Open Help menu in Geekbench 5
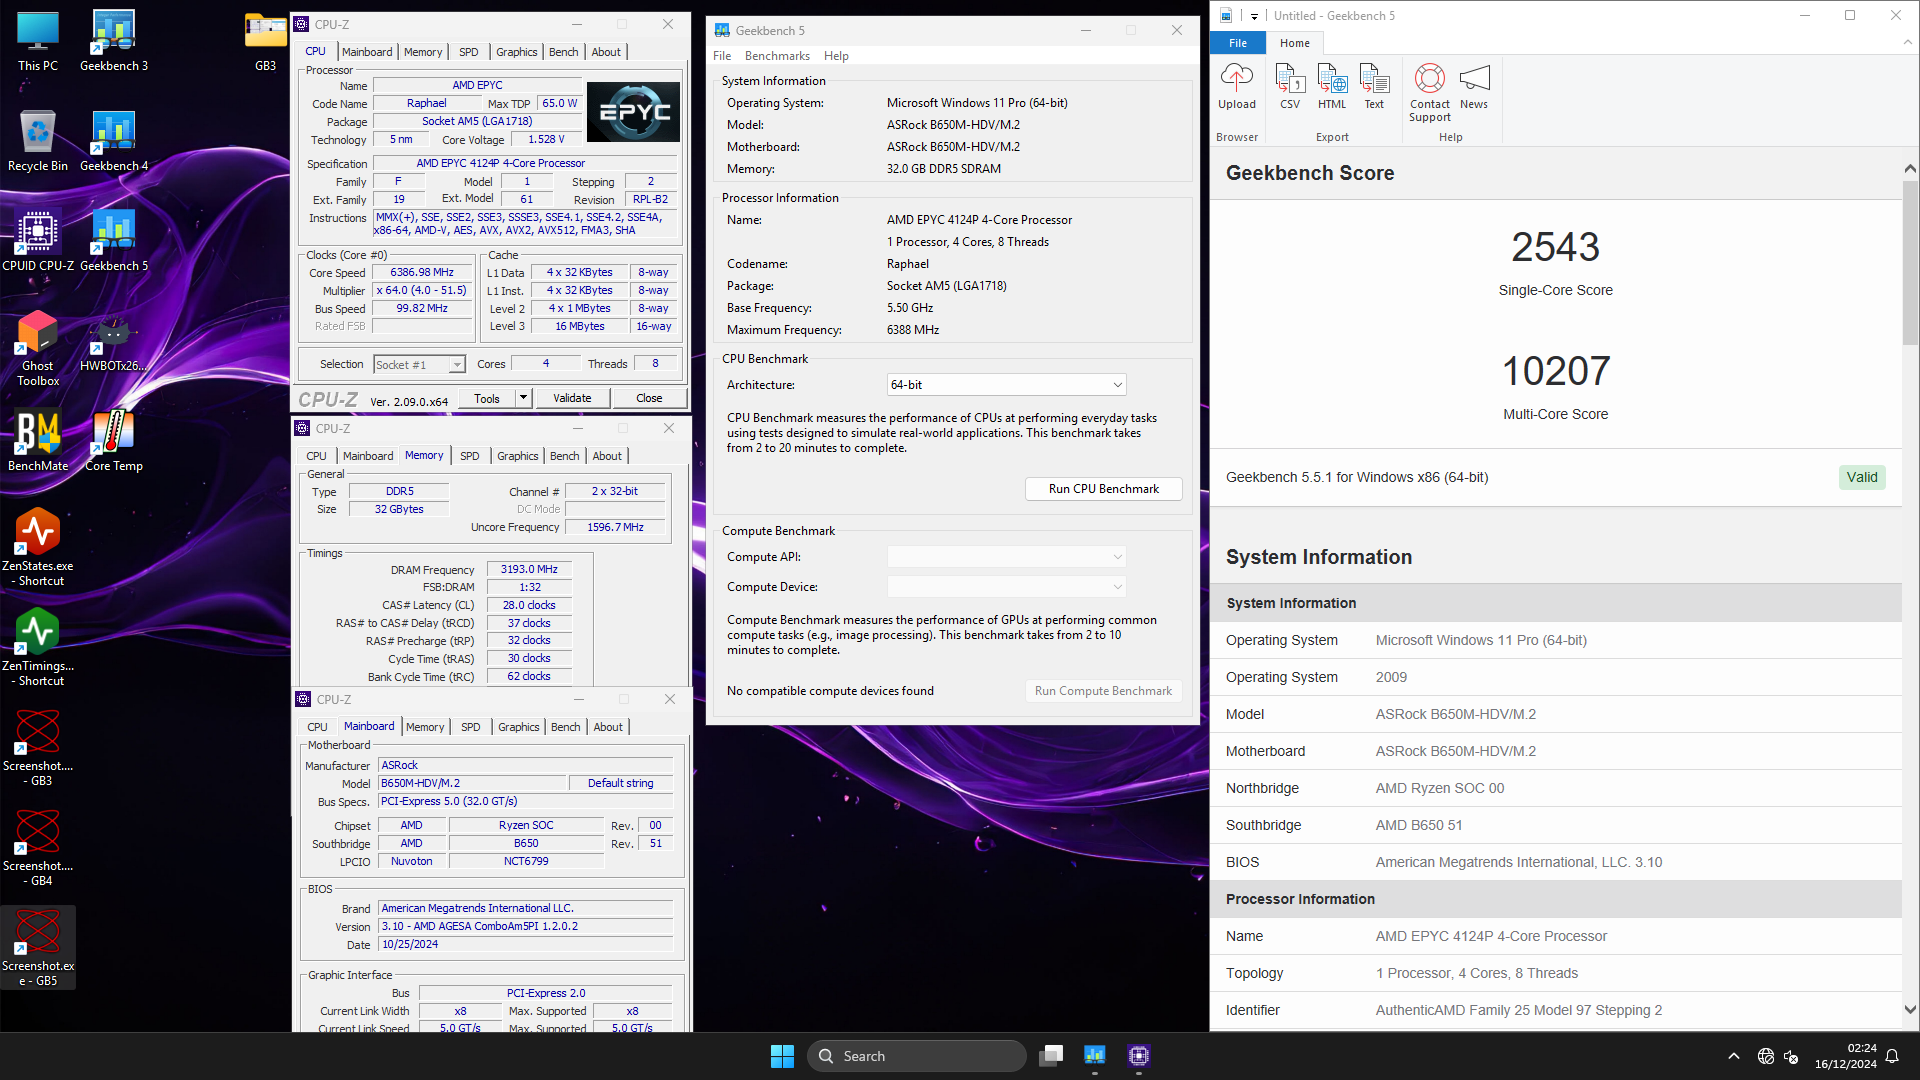This screenshot has height=1080, width=1920. [x=836, y=56]
